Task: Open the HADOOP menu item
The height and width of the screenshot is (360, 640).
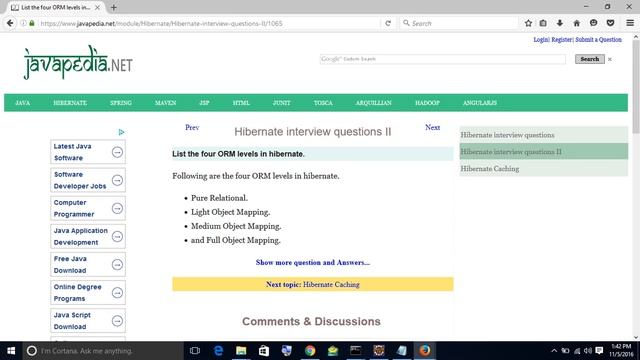Action: pyautogui.click(x=427, y=103)
